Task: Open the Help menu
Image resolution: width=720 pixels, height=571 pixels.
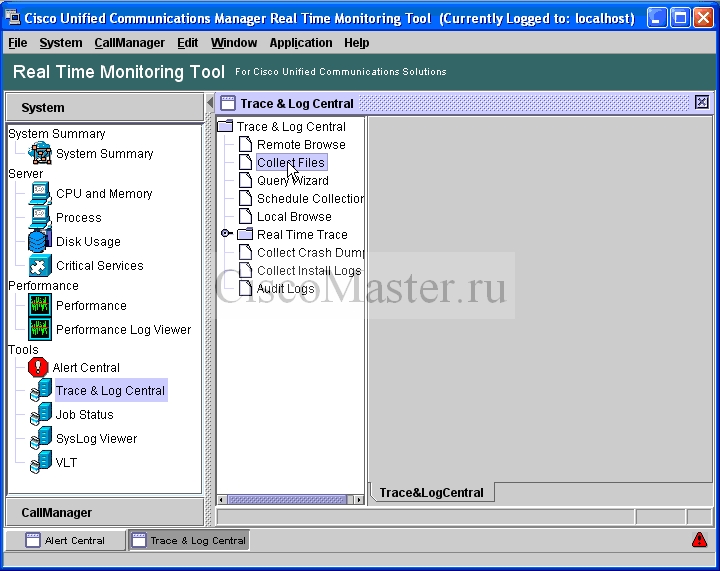Action: point(356,43)
